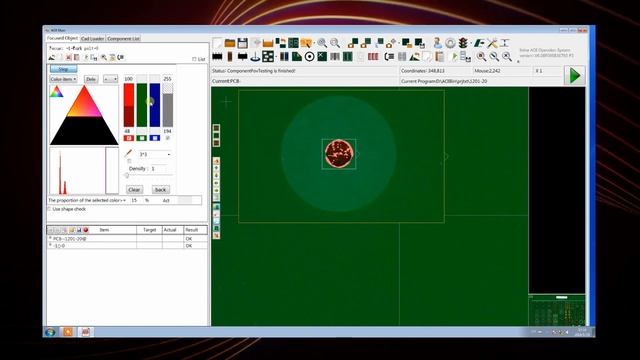640x360 pixels.
Task: Open the proportion comparison '>=' dropdown
Action: pyautogui.click(x=123, y=200)
